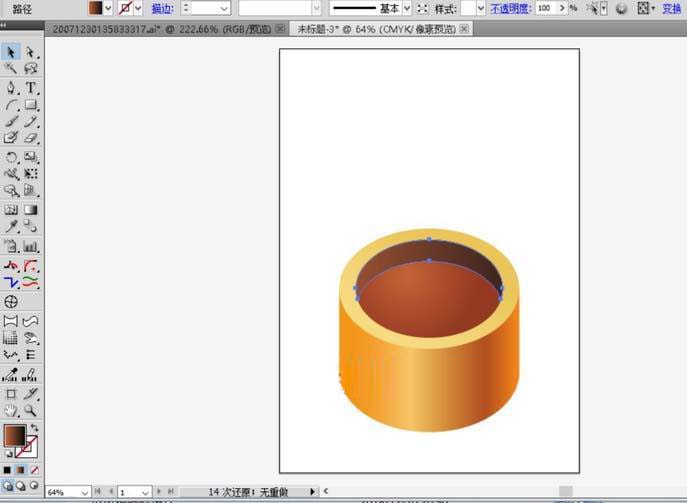The image size is (687, 503).
Task: Select the Rotate tool
Action: tap(11, 157)
